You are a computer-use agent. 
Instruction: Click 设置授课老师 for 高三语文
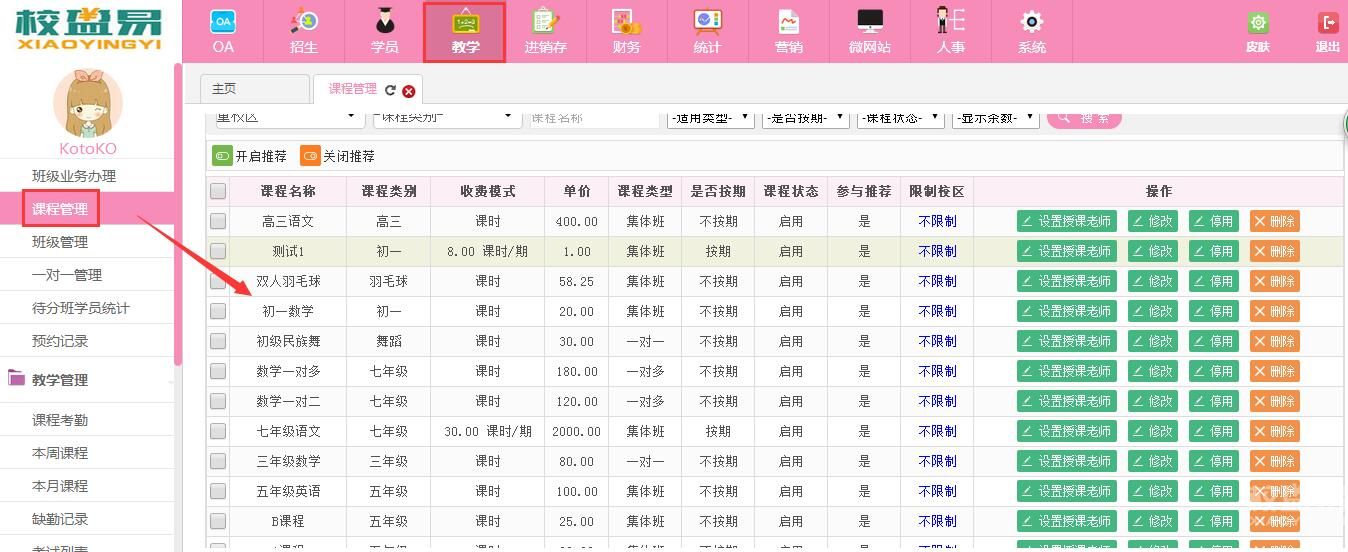[1067, 222]
